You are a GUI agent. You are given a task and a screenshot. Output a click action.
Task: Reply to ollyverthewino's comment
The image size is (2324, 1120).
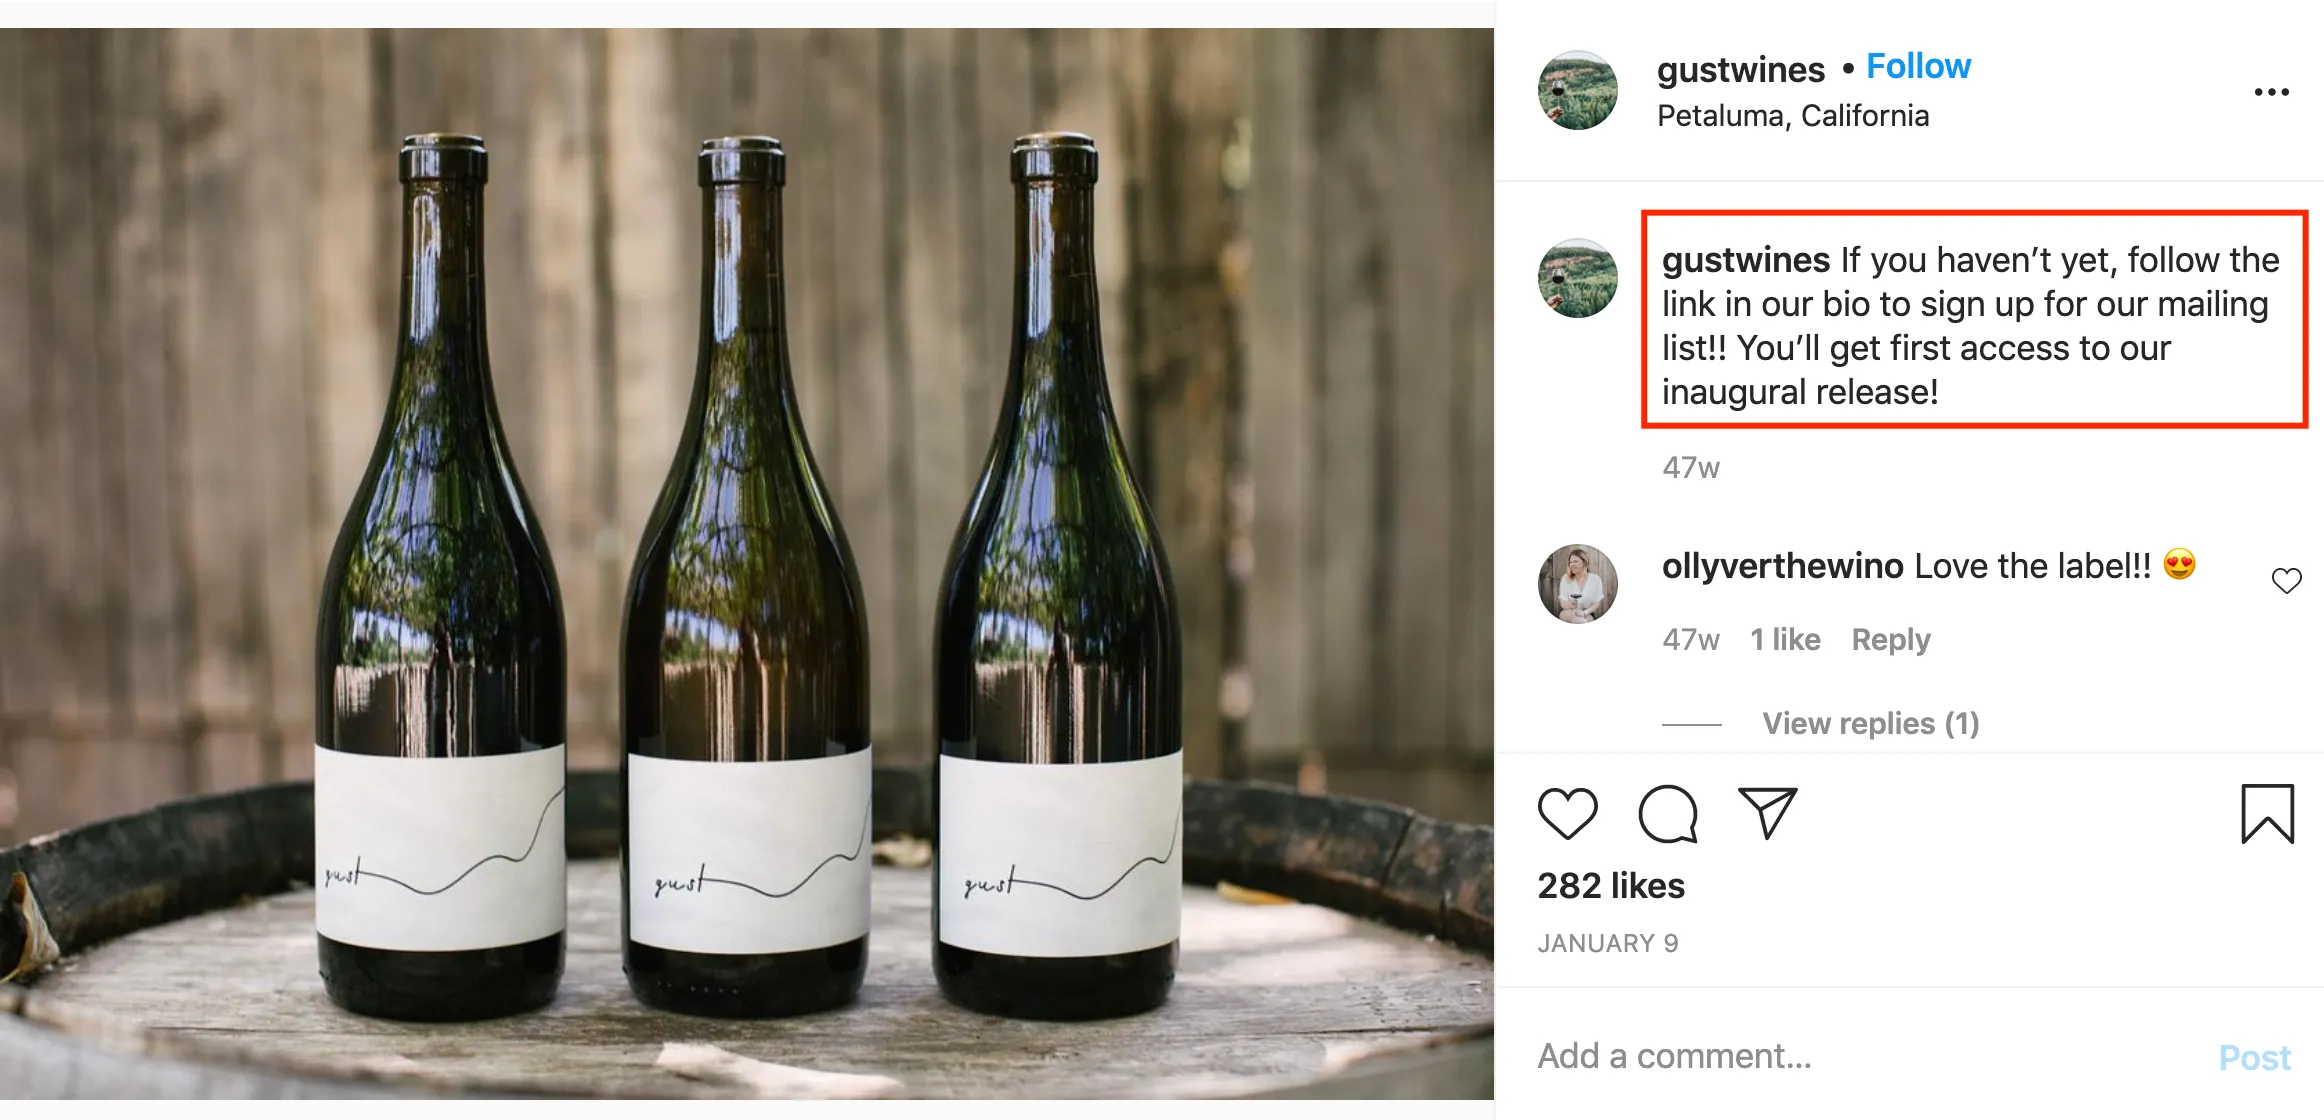click(1890, 640)
